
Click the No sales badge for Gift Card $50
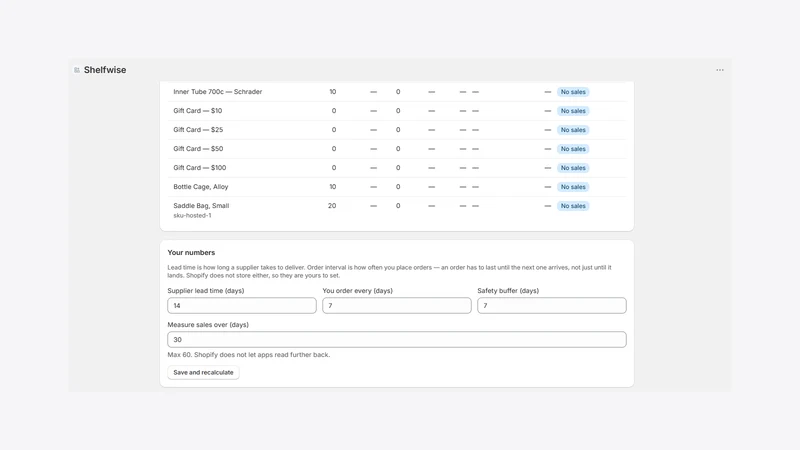(x=573, y=149)
